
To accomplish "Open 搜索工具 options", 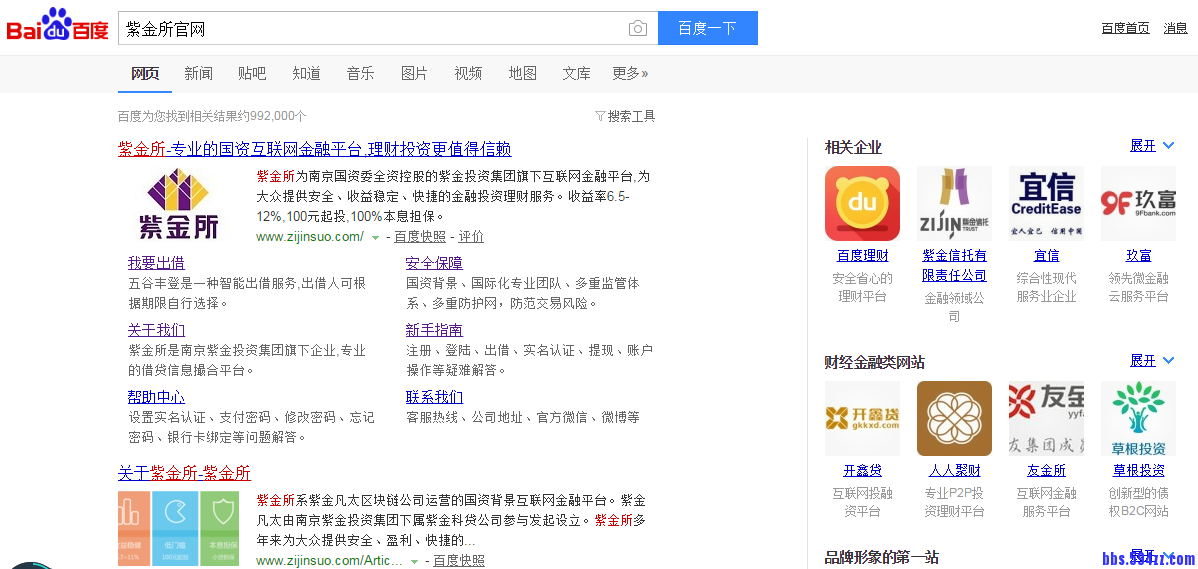I will (x=631, y=116).
